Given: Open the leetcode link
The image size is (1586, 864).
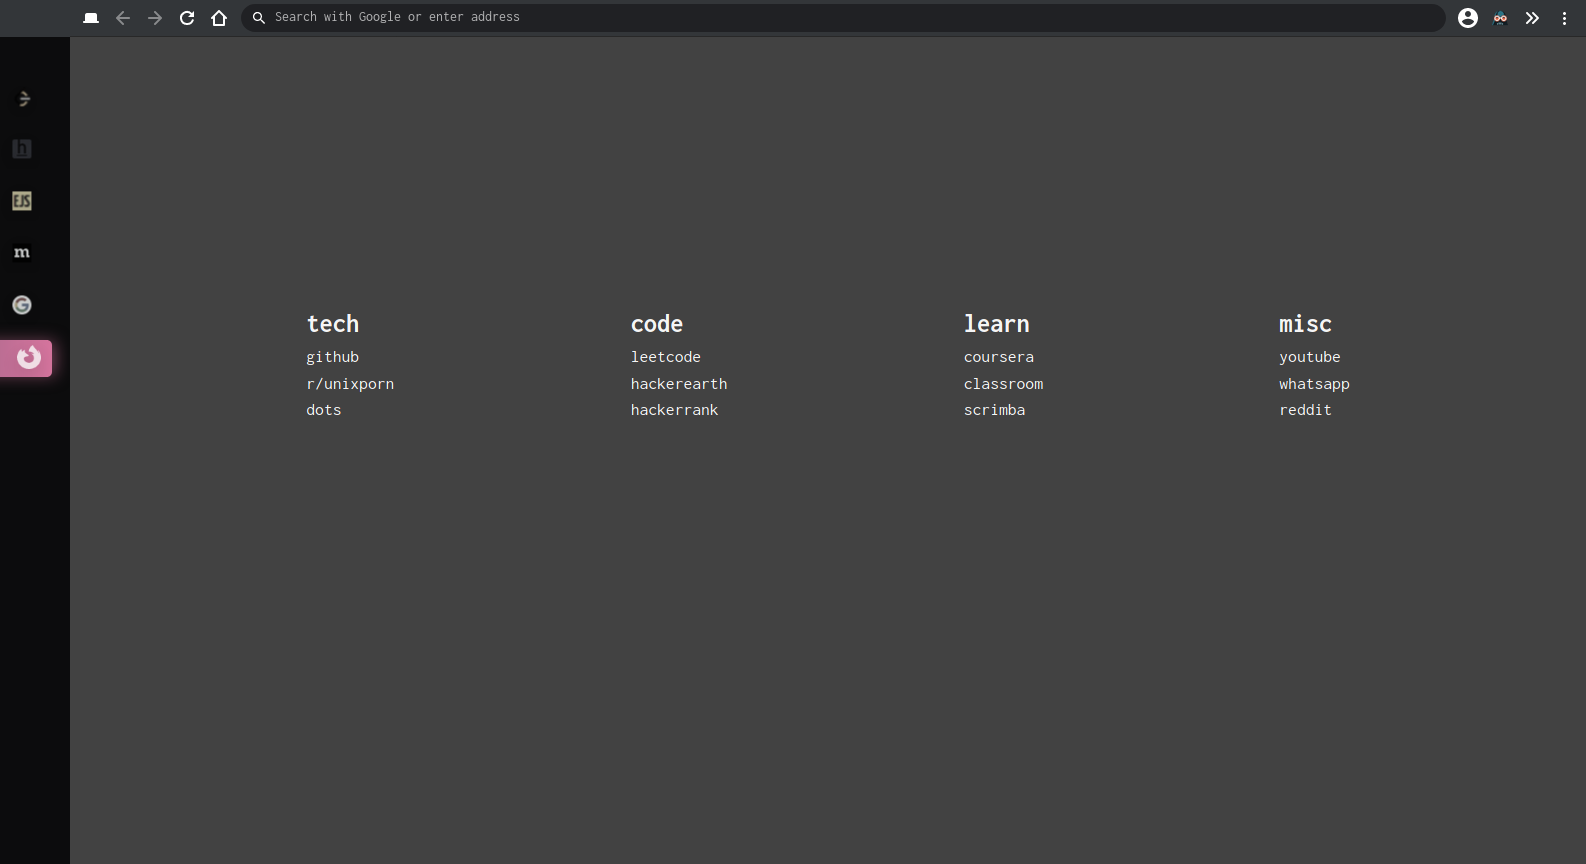Looking at the screenshot, I should tap(666, 357).
